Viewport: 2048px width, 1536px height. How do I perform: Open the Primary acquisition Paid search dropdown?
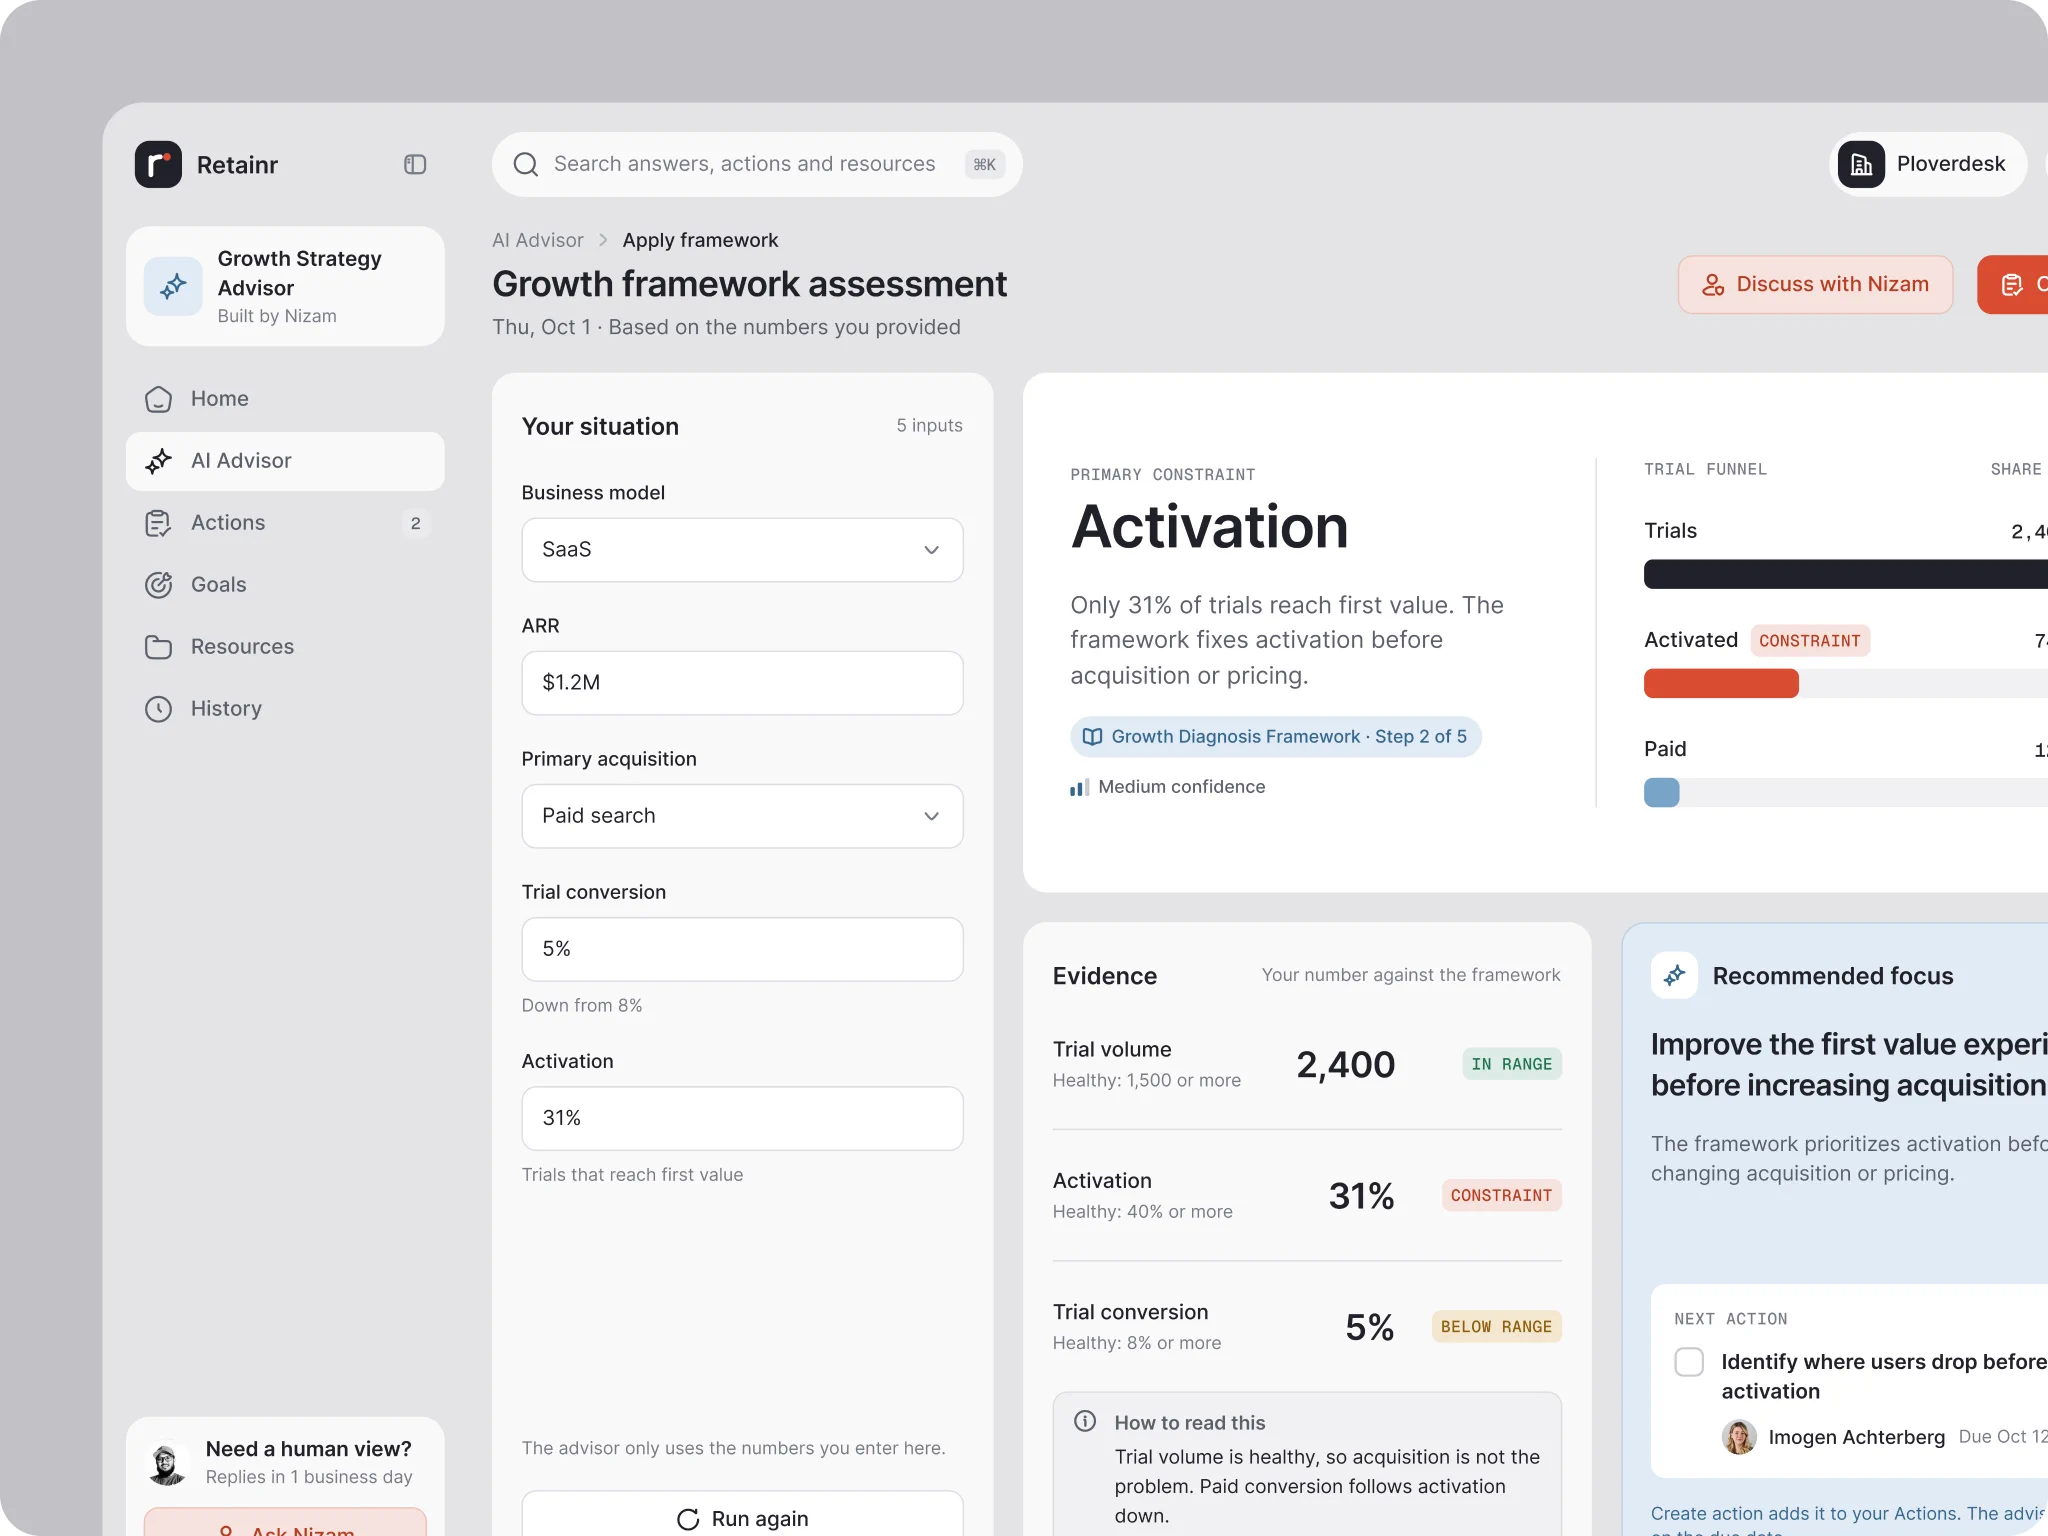coord(742,816)
